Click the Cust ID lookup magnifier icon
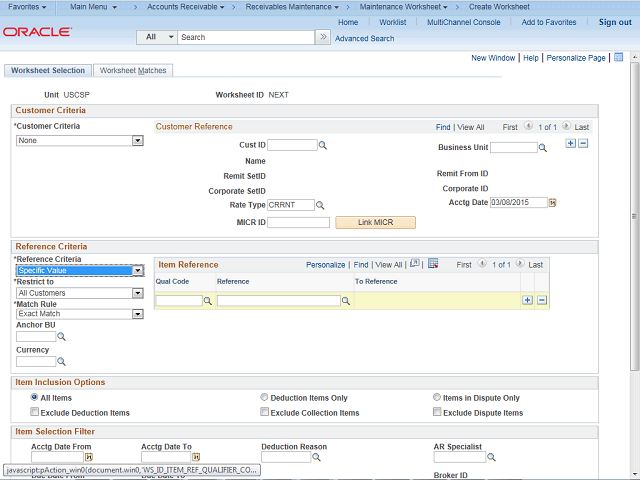640x480 pixels. [x=323, y=146]
